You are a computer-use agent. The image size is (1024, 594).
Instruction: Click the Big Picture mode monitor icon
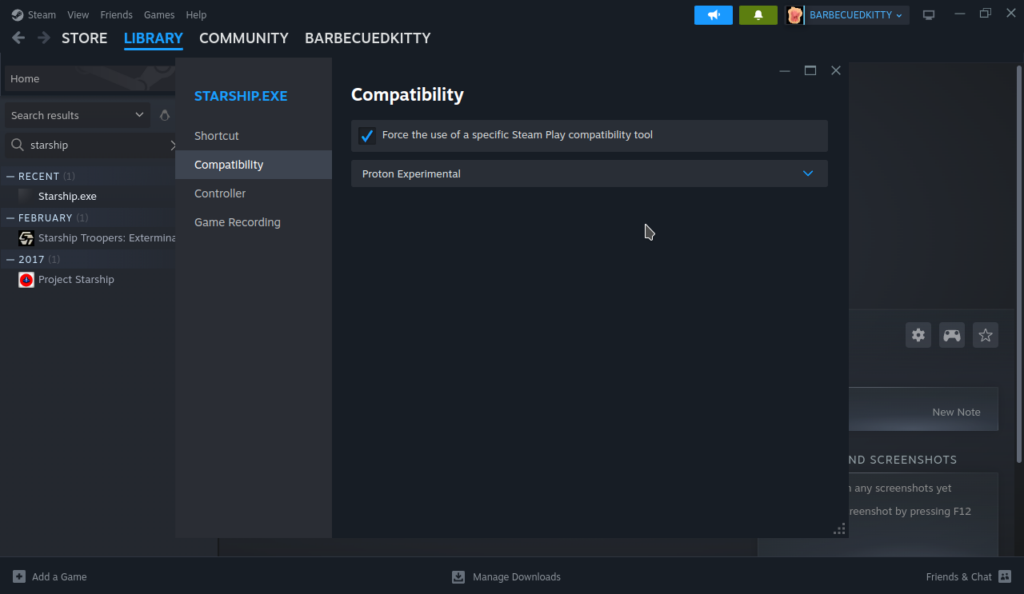pos(929,15)
